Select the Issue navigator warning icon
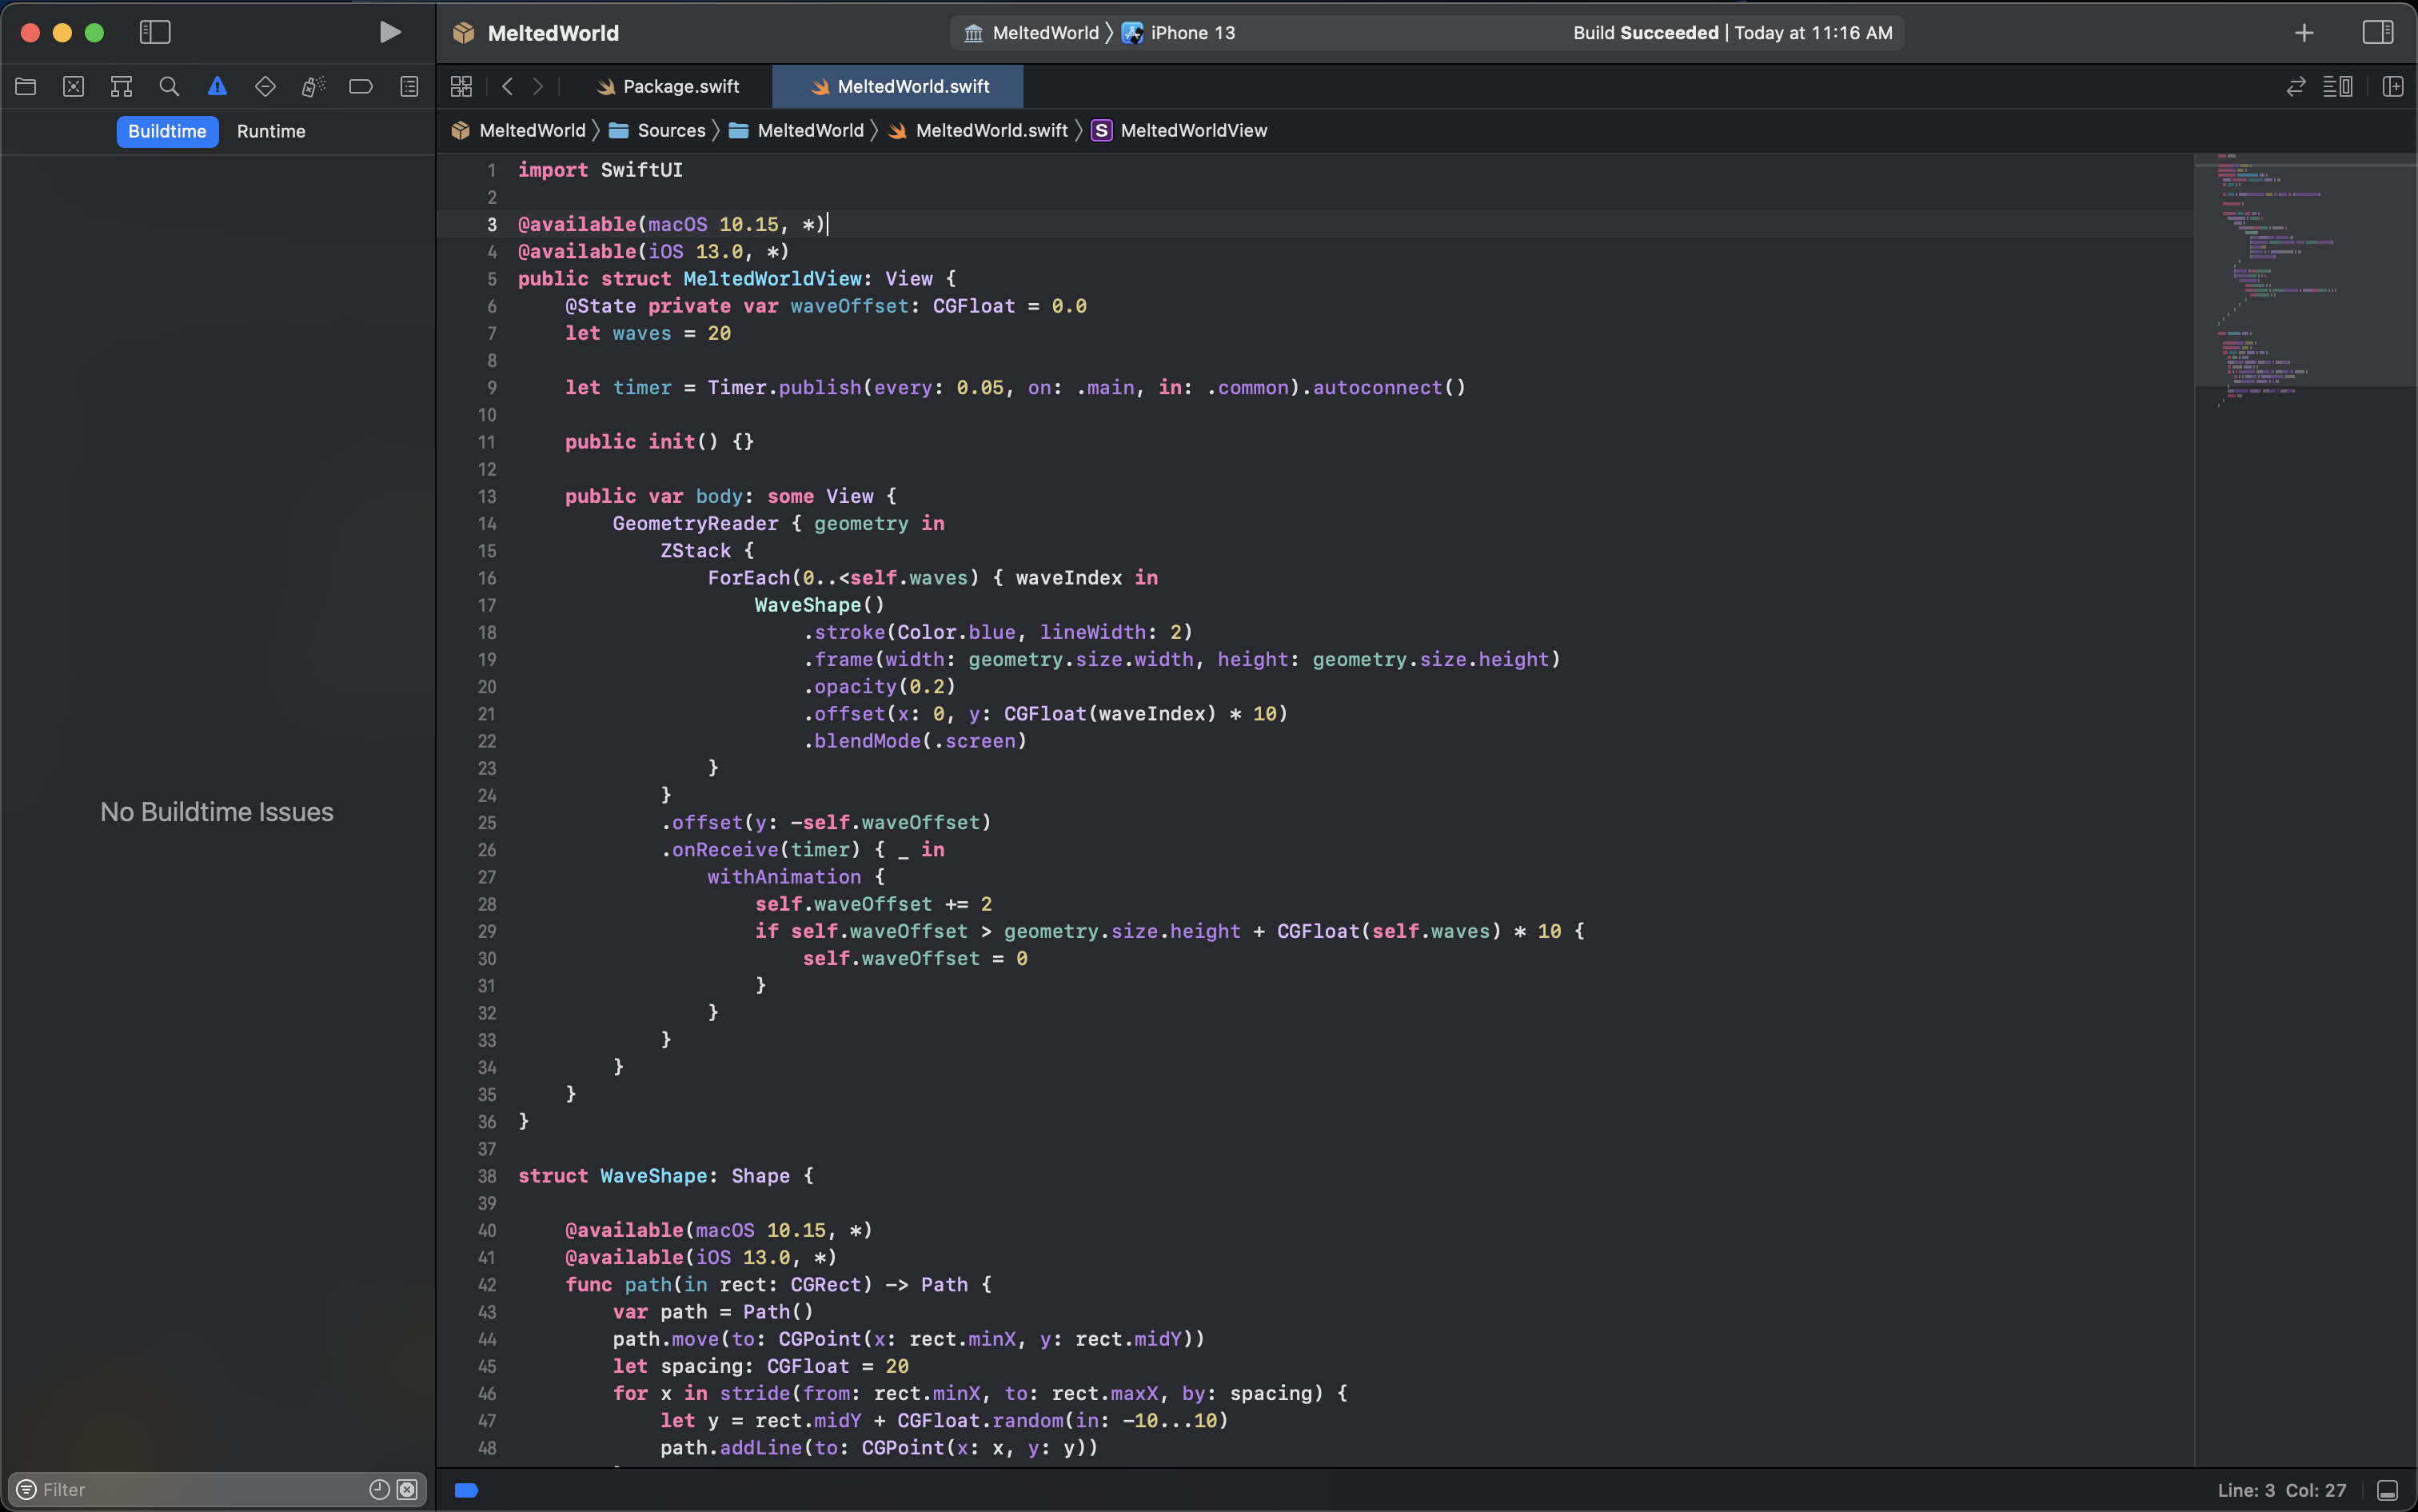This screenshot has height=1512, width=2418. point(217,86)
